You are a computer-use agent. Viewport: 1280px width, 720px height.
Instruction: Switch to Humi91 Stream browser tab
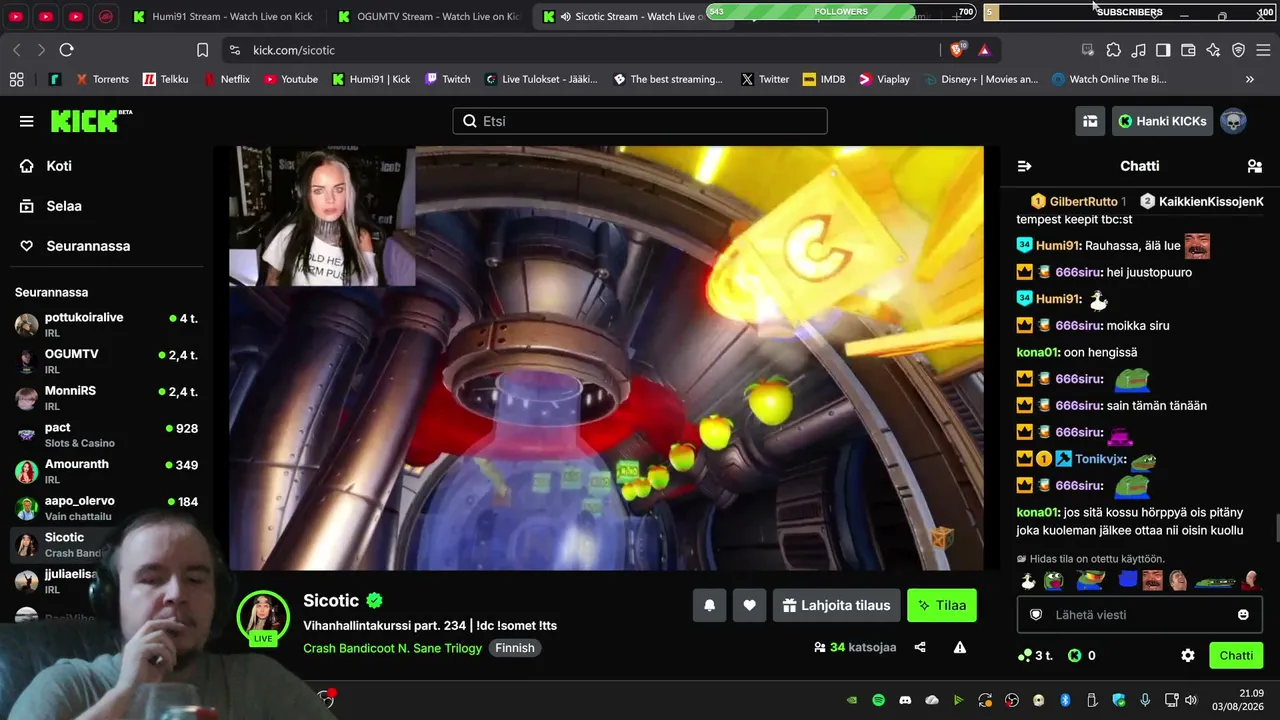[x=222, y=16]
